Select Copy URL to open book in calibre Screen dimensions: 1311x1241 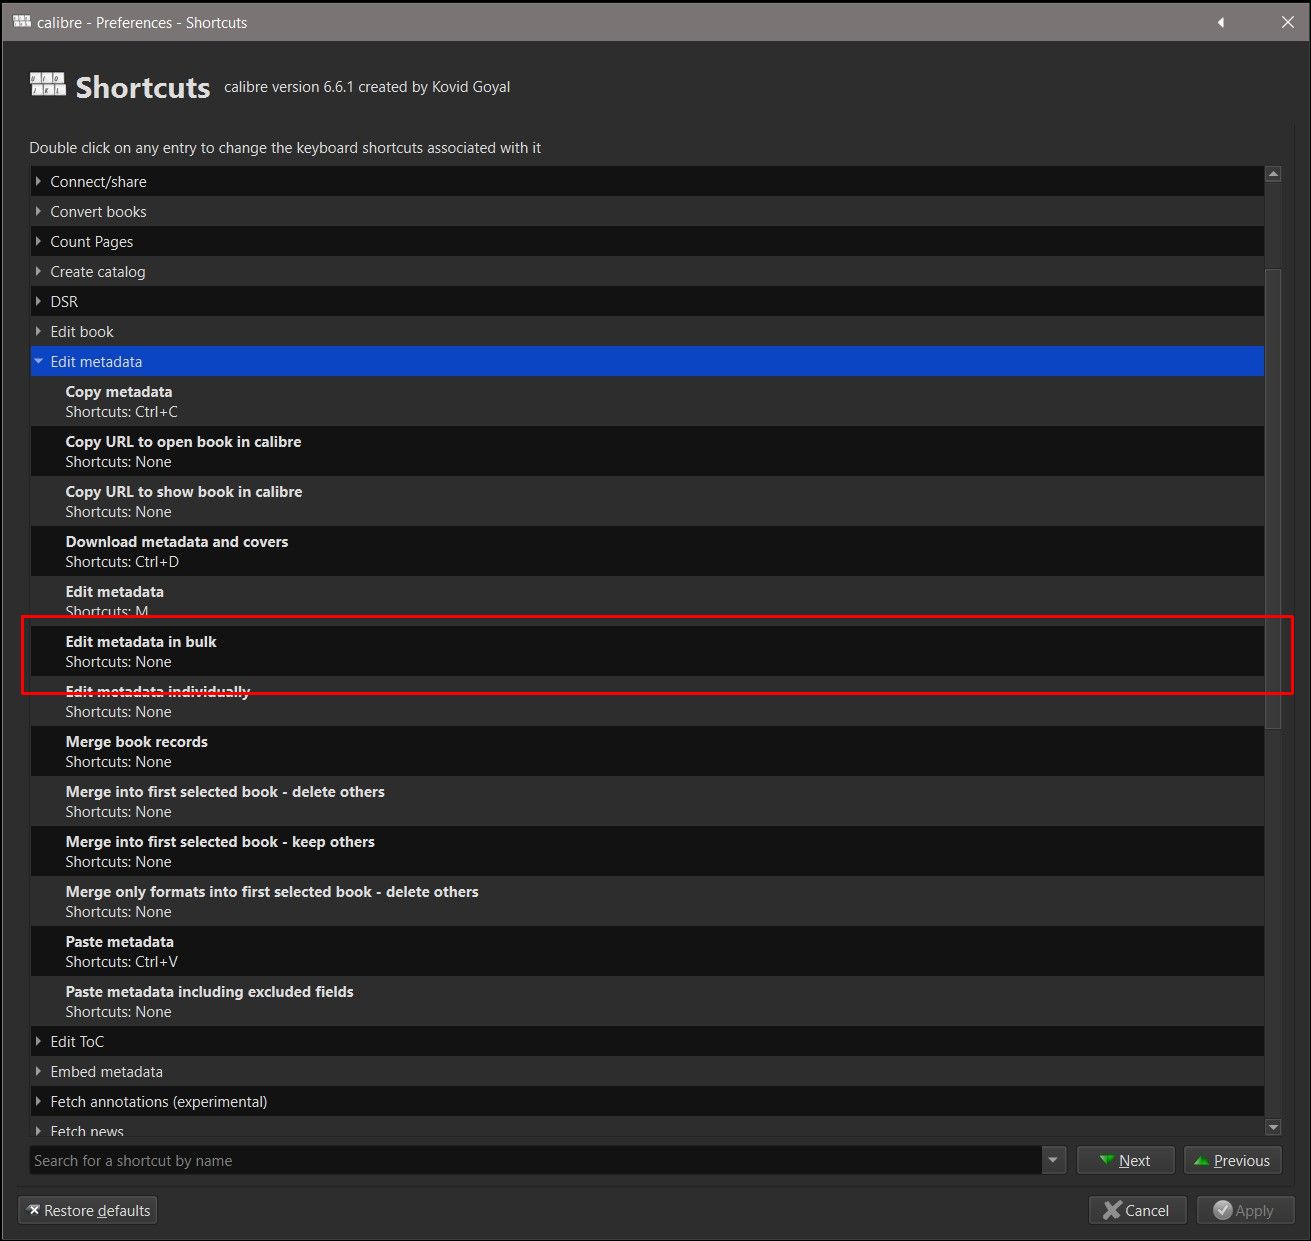(x=647, y=451)
